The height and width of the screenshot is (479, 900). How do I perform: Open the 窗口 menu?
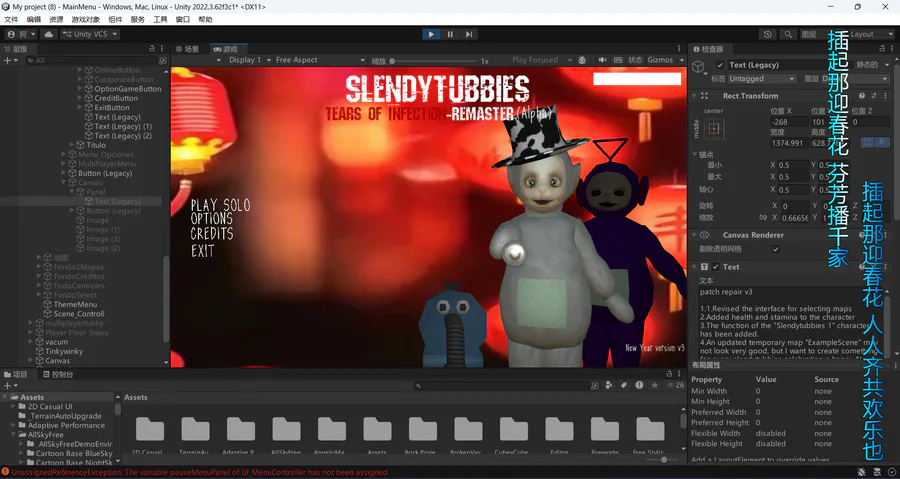pos(183,20)
